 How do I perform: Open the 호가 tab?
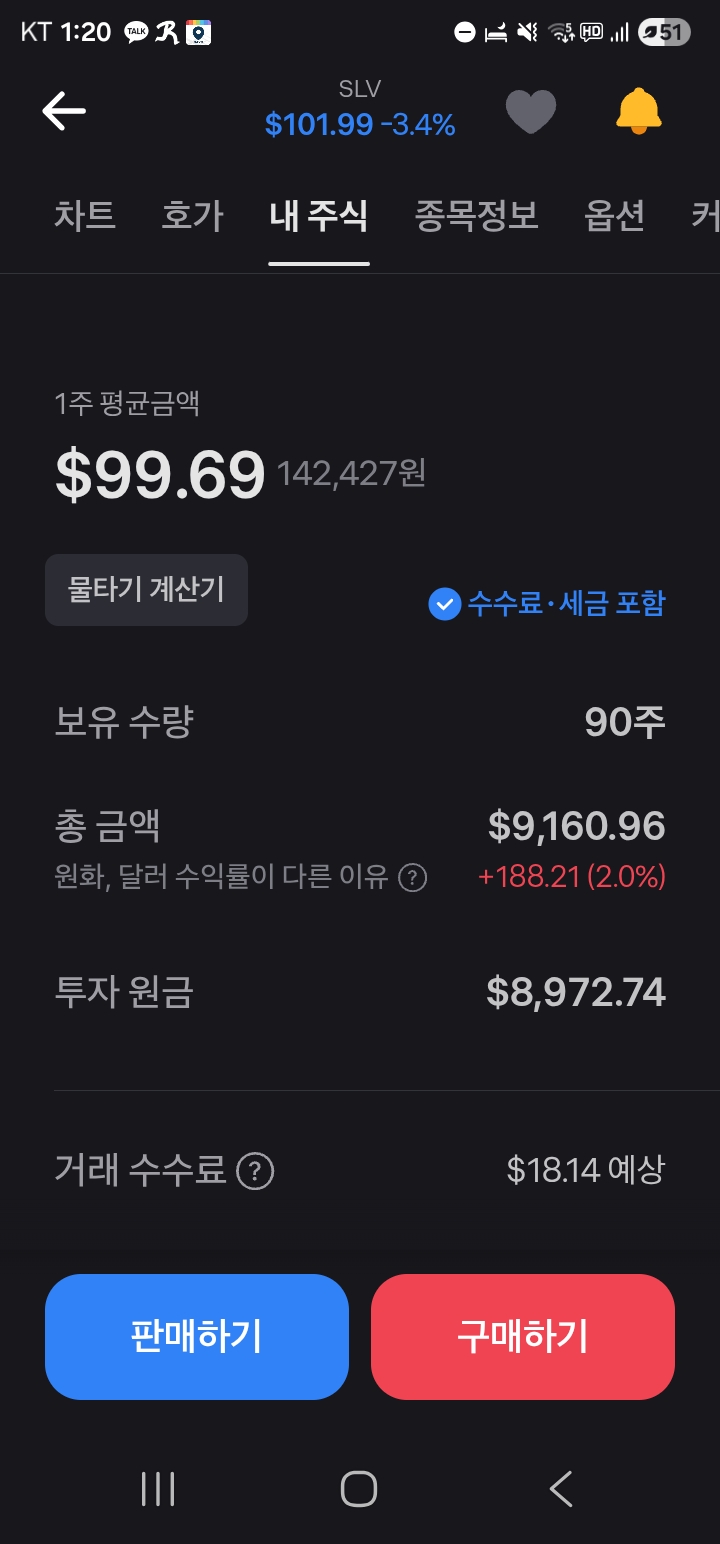[x=192, y=216]
